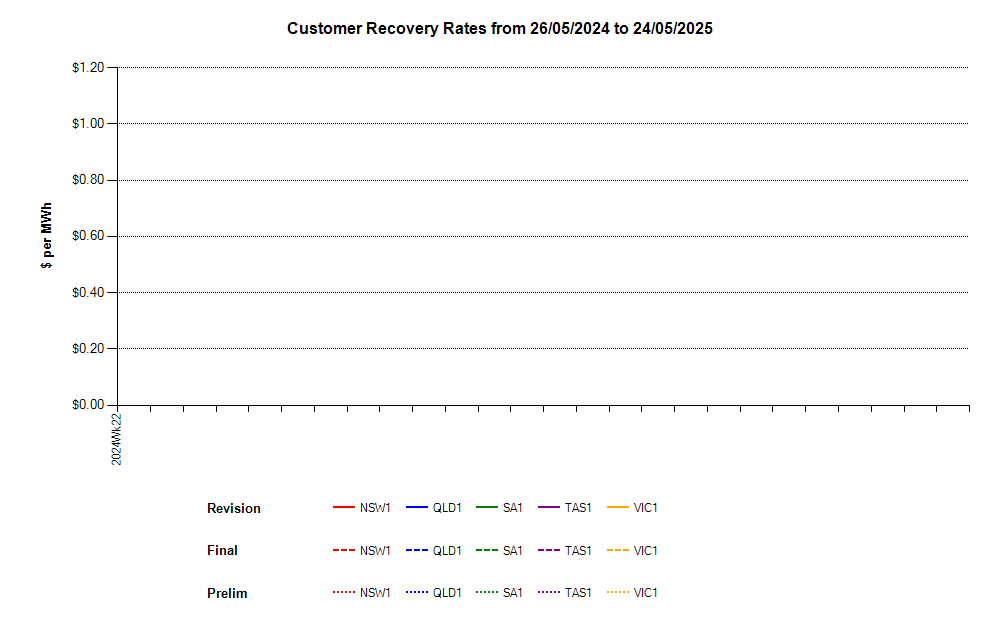Toggle the dashed blue QLD1 Final series

[417, 550]
